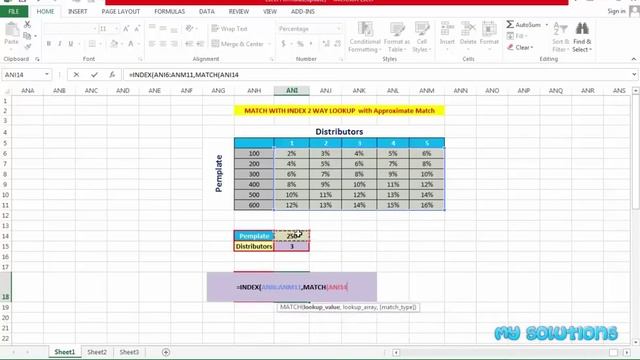Image resolution: width=640 pixels, height=360 pixels.
Task: Open the Percentage number format dropdown
Action: (x=338, y=29)
